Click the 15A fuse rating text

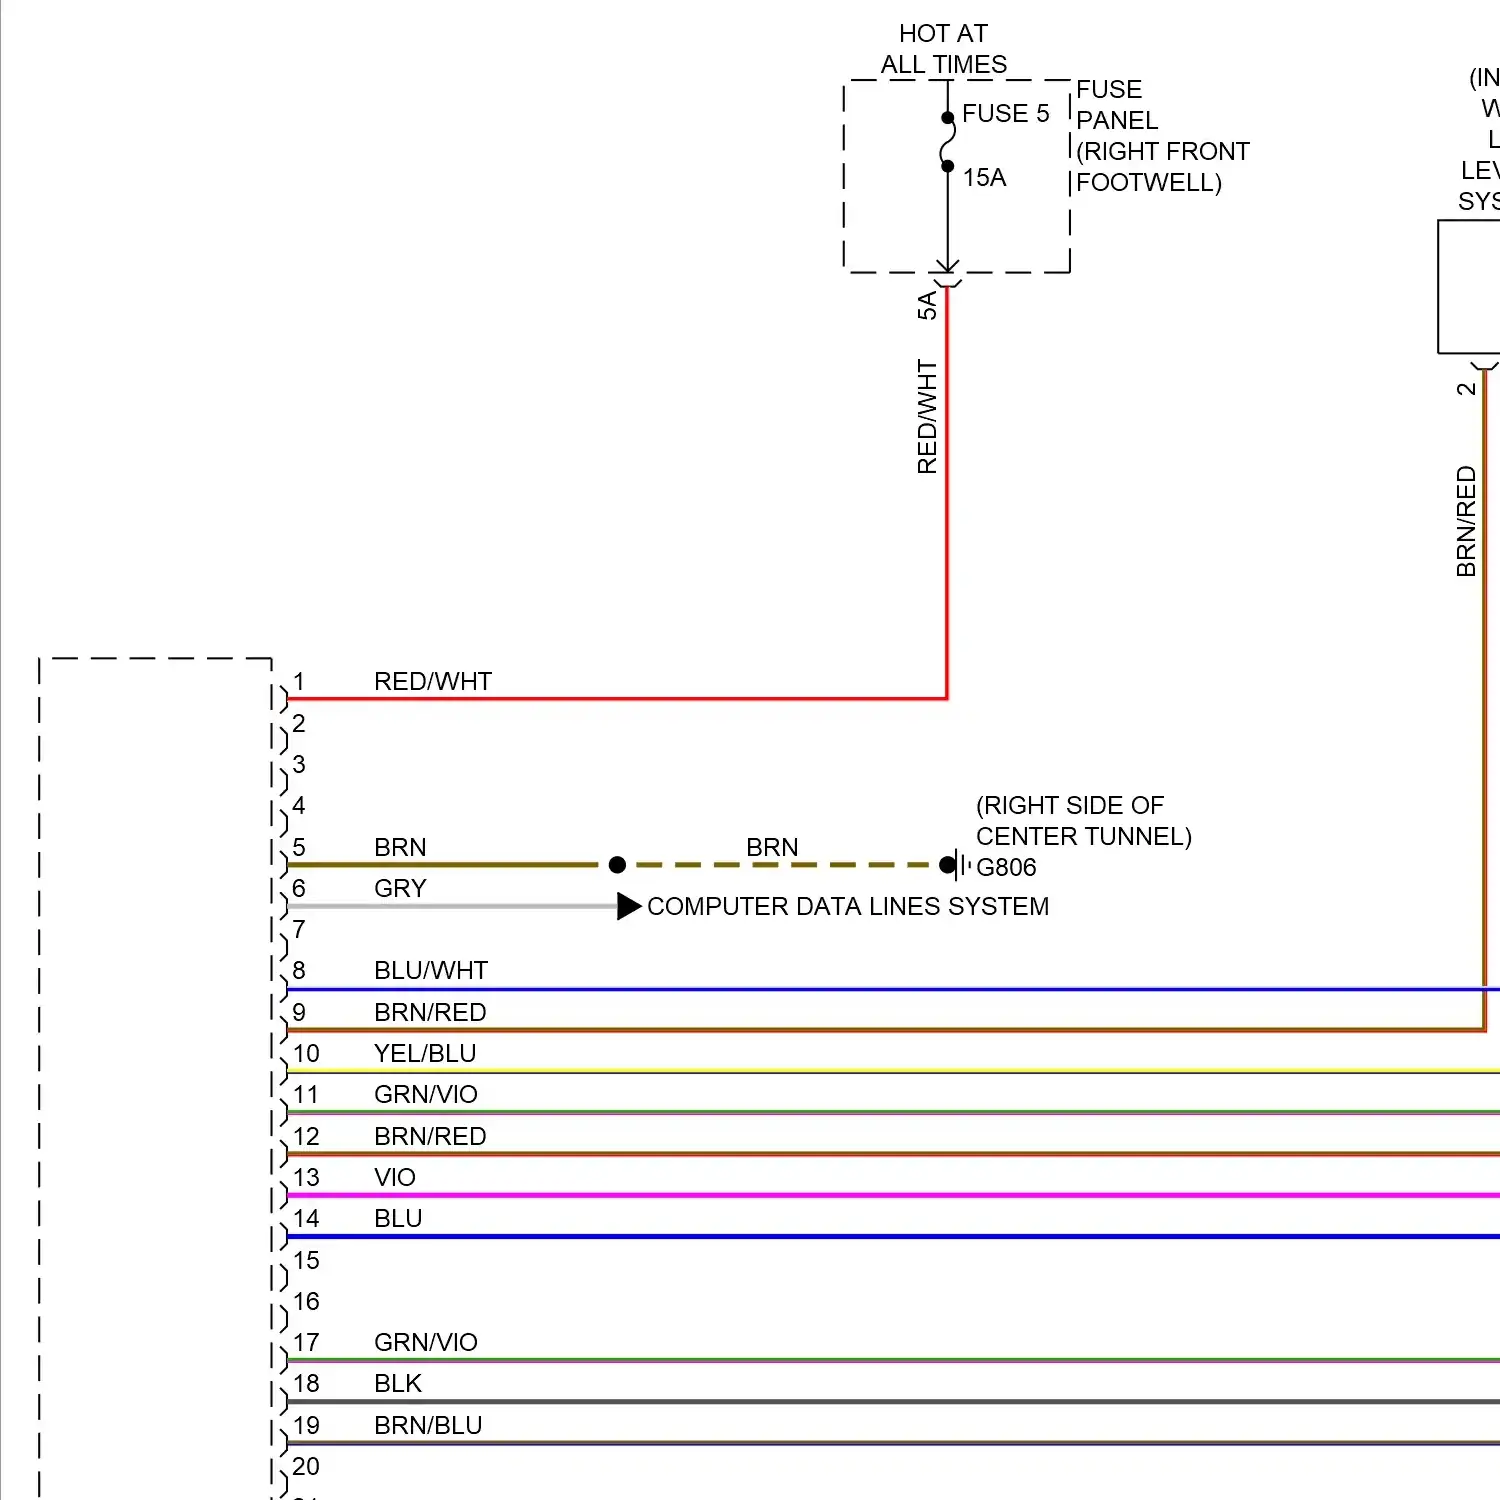pyautogui.click(x=984, y=178)
